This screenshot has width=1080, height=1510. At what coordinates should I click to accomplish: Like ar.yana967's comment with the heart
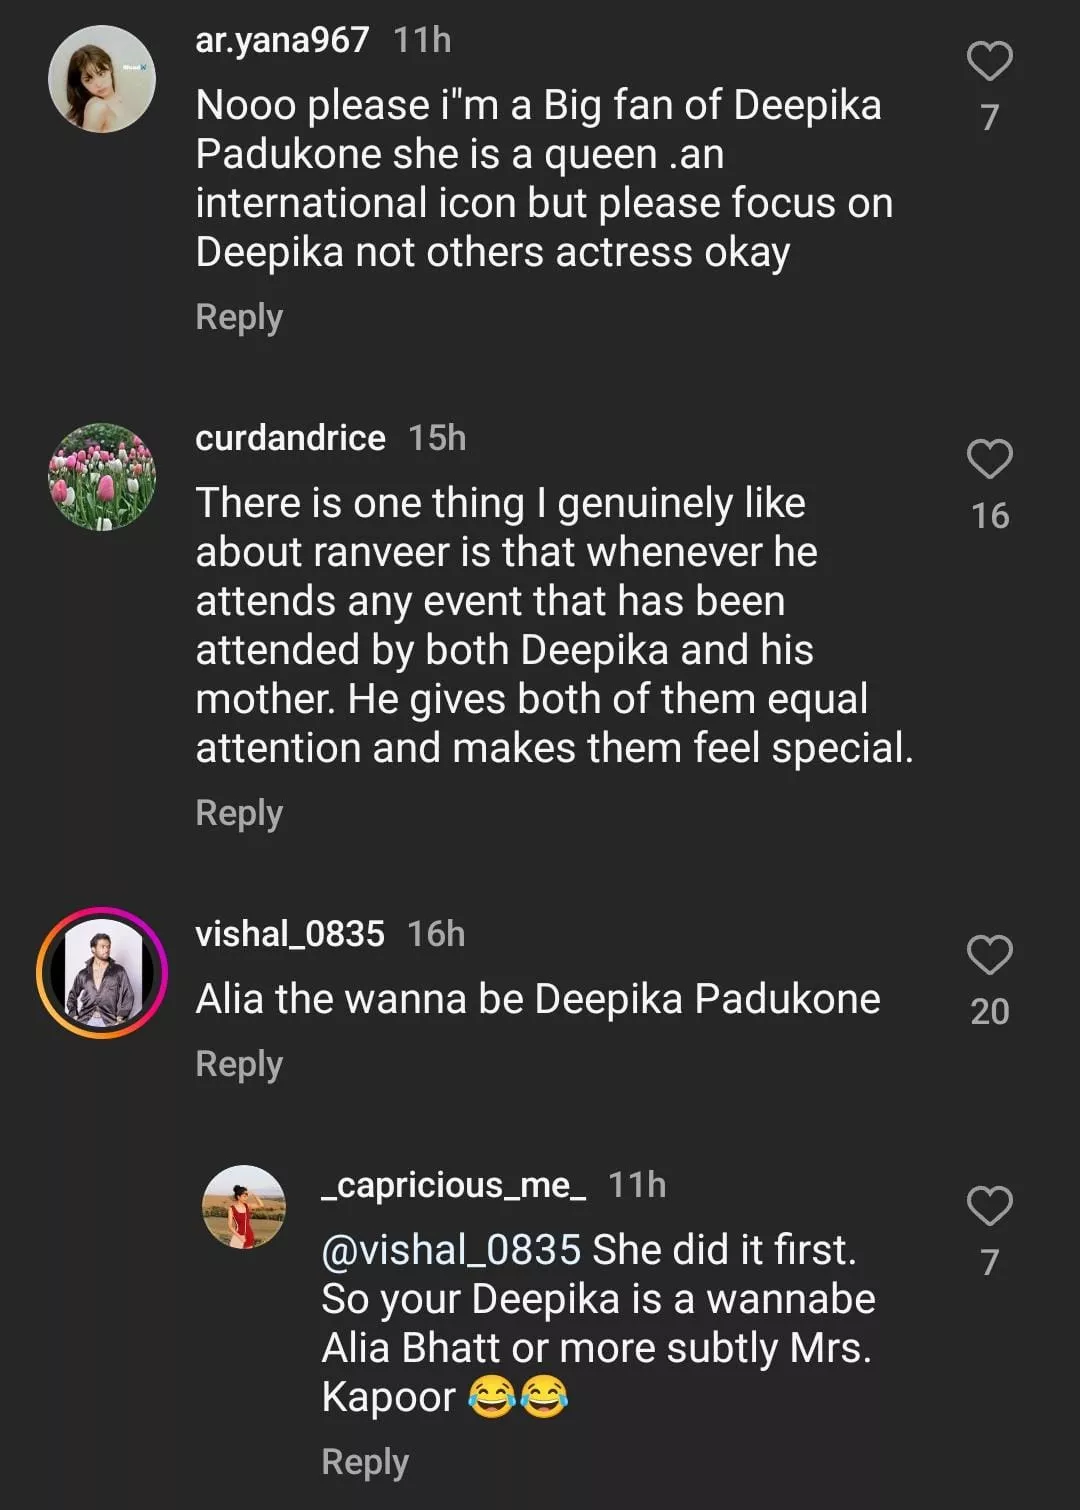(x=989, y=61)
